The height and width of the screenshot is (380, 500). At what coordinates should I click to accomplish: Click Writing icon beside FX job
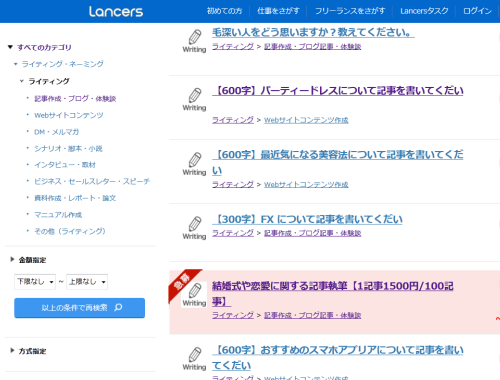coord(194,228)
